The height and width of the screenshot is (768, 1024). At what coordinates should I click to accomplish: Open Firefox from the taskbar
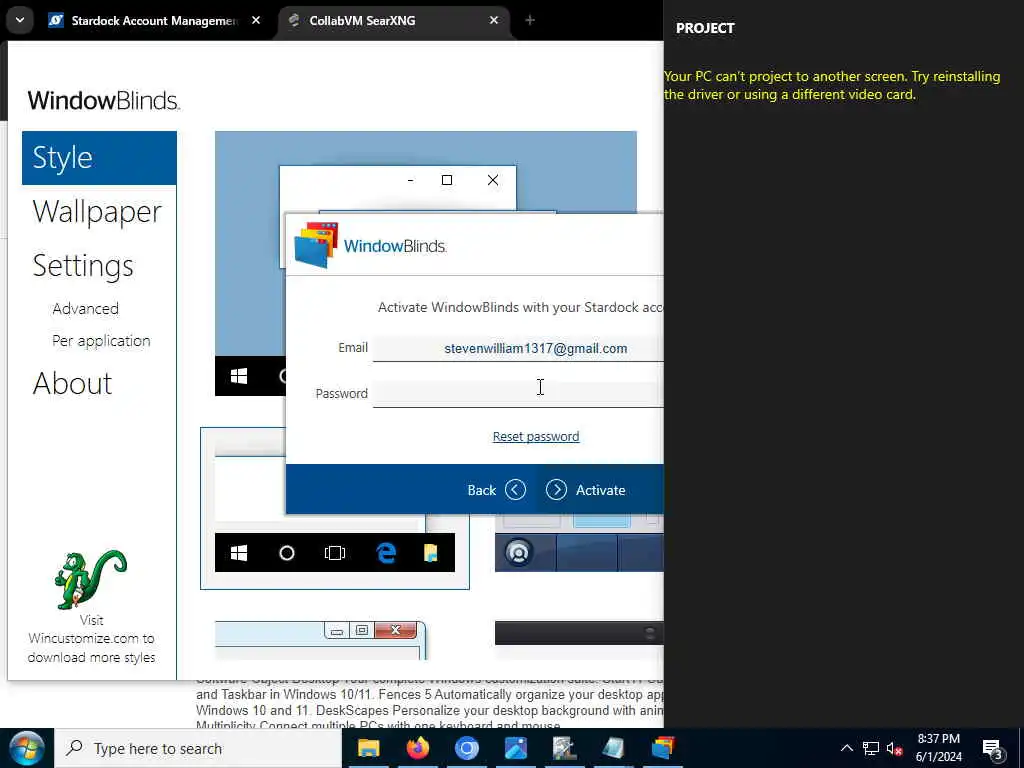pos(418,748)
